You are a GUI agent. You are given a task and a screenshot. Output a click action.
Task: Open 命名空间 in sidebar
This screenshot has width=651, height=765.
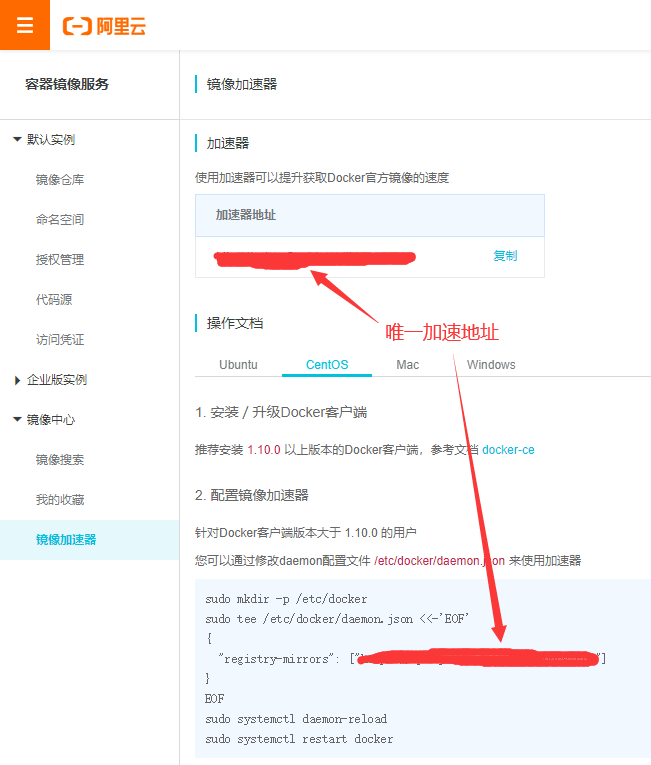(x=60, y=220)
